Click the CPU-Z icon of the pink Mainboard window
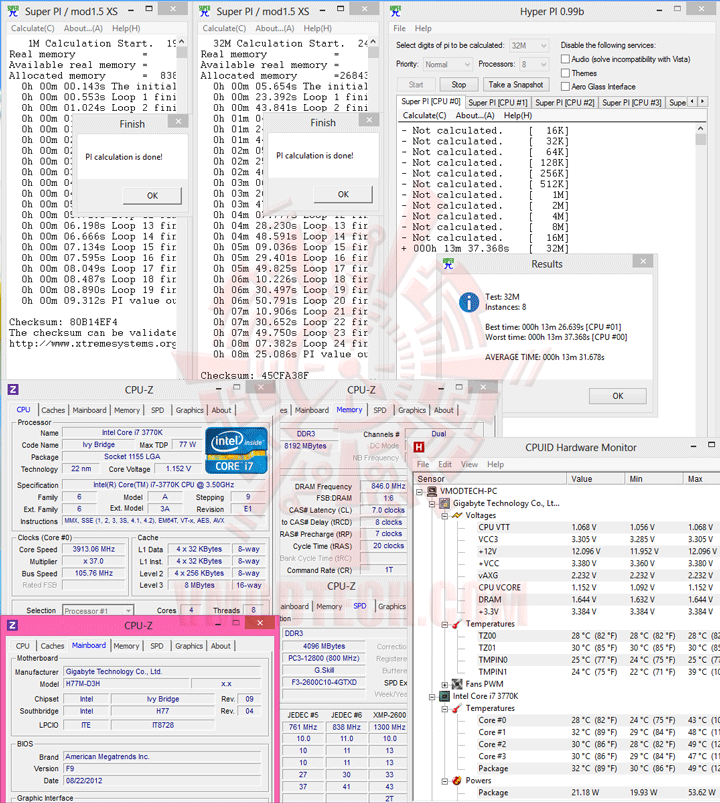The height and width of the screenshot is (803, 720). coord(13,625)
